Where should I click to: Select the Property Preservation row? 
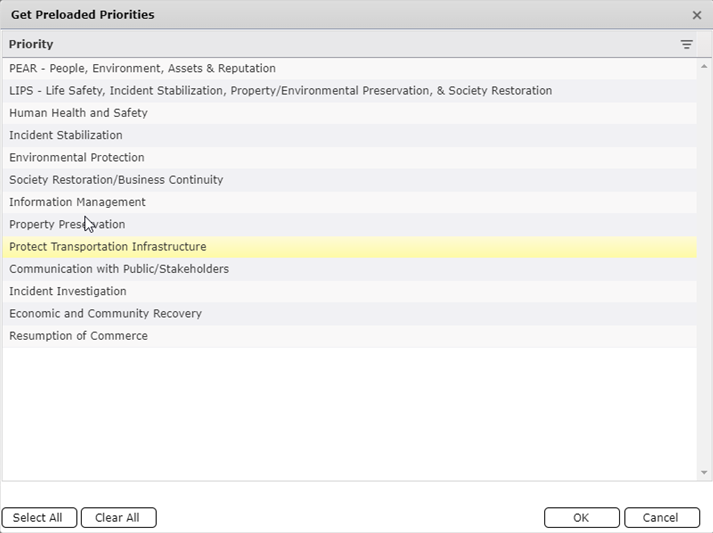[x=67, y=225]
